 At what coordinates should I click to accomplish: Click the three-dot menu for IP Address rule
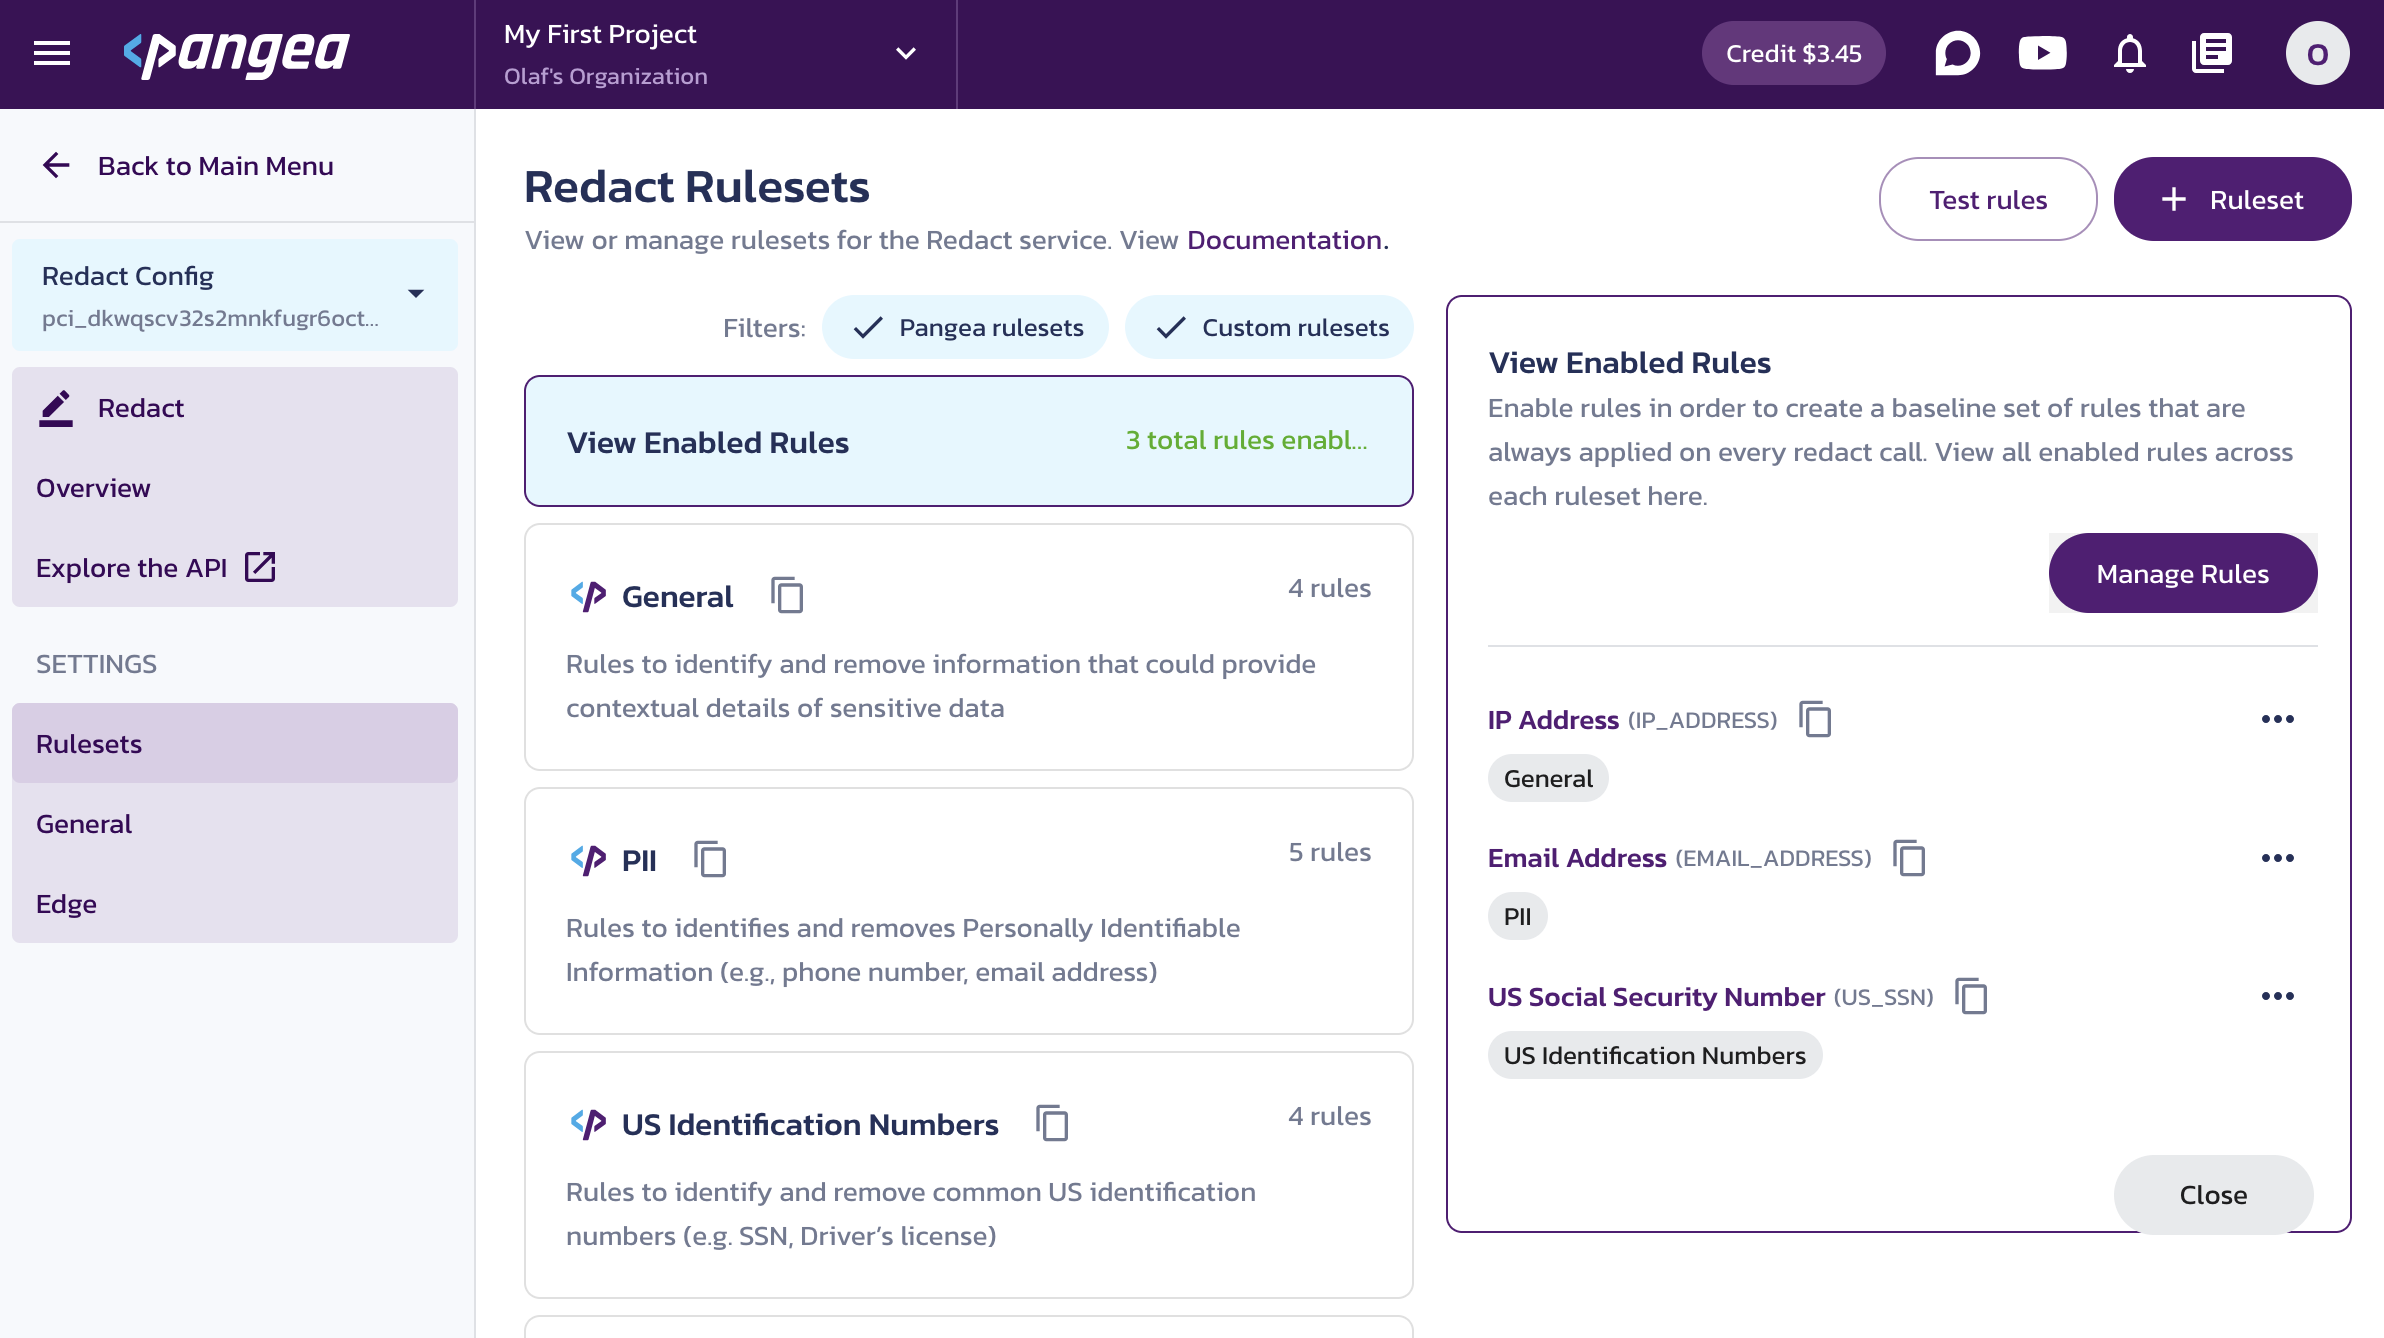pyautogui.click(x=2278, y=717)
